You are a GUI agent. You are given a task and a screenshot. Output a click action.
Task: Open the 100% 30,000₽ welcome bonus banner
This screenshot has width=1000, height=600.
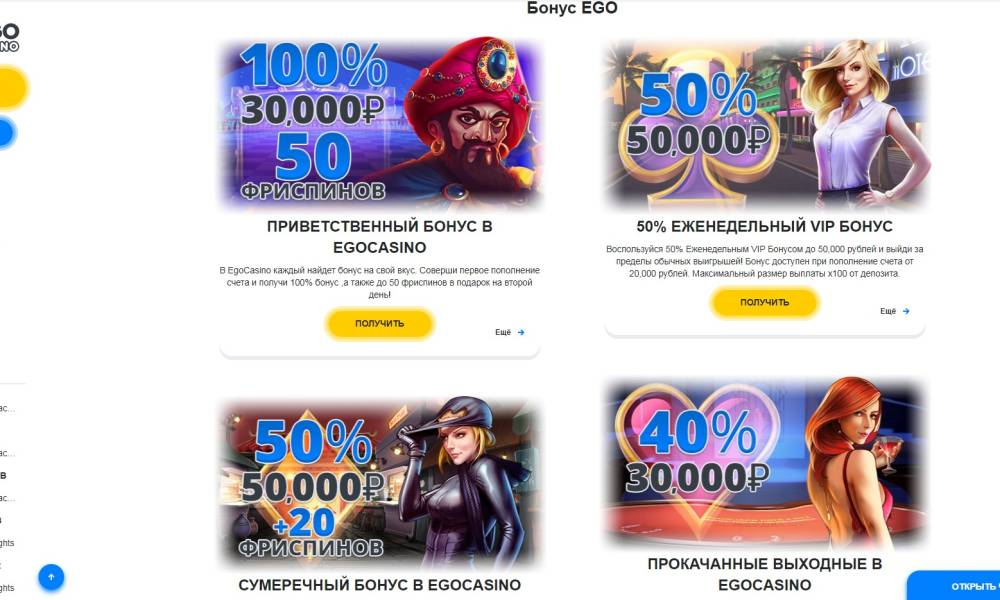[380, 123]
